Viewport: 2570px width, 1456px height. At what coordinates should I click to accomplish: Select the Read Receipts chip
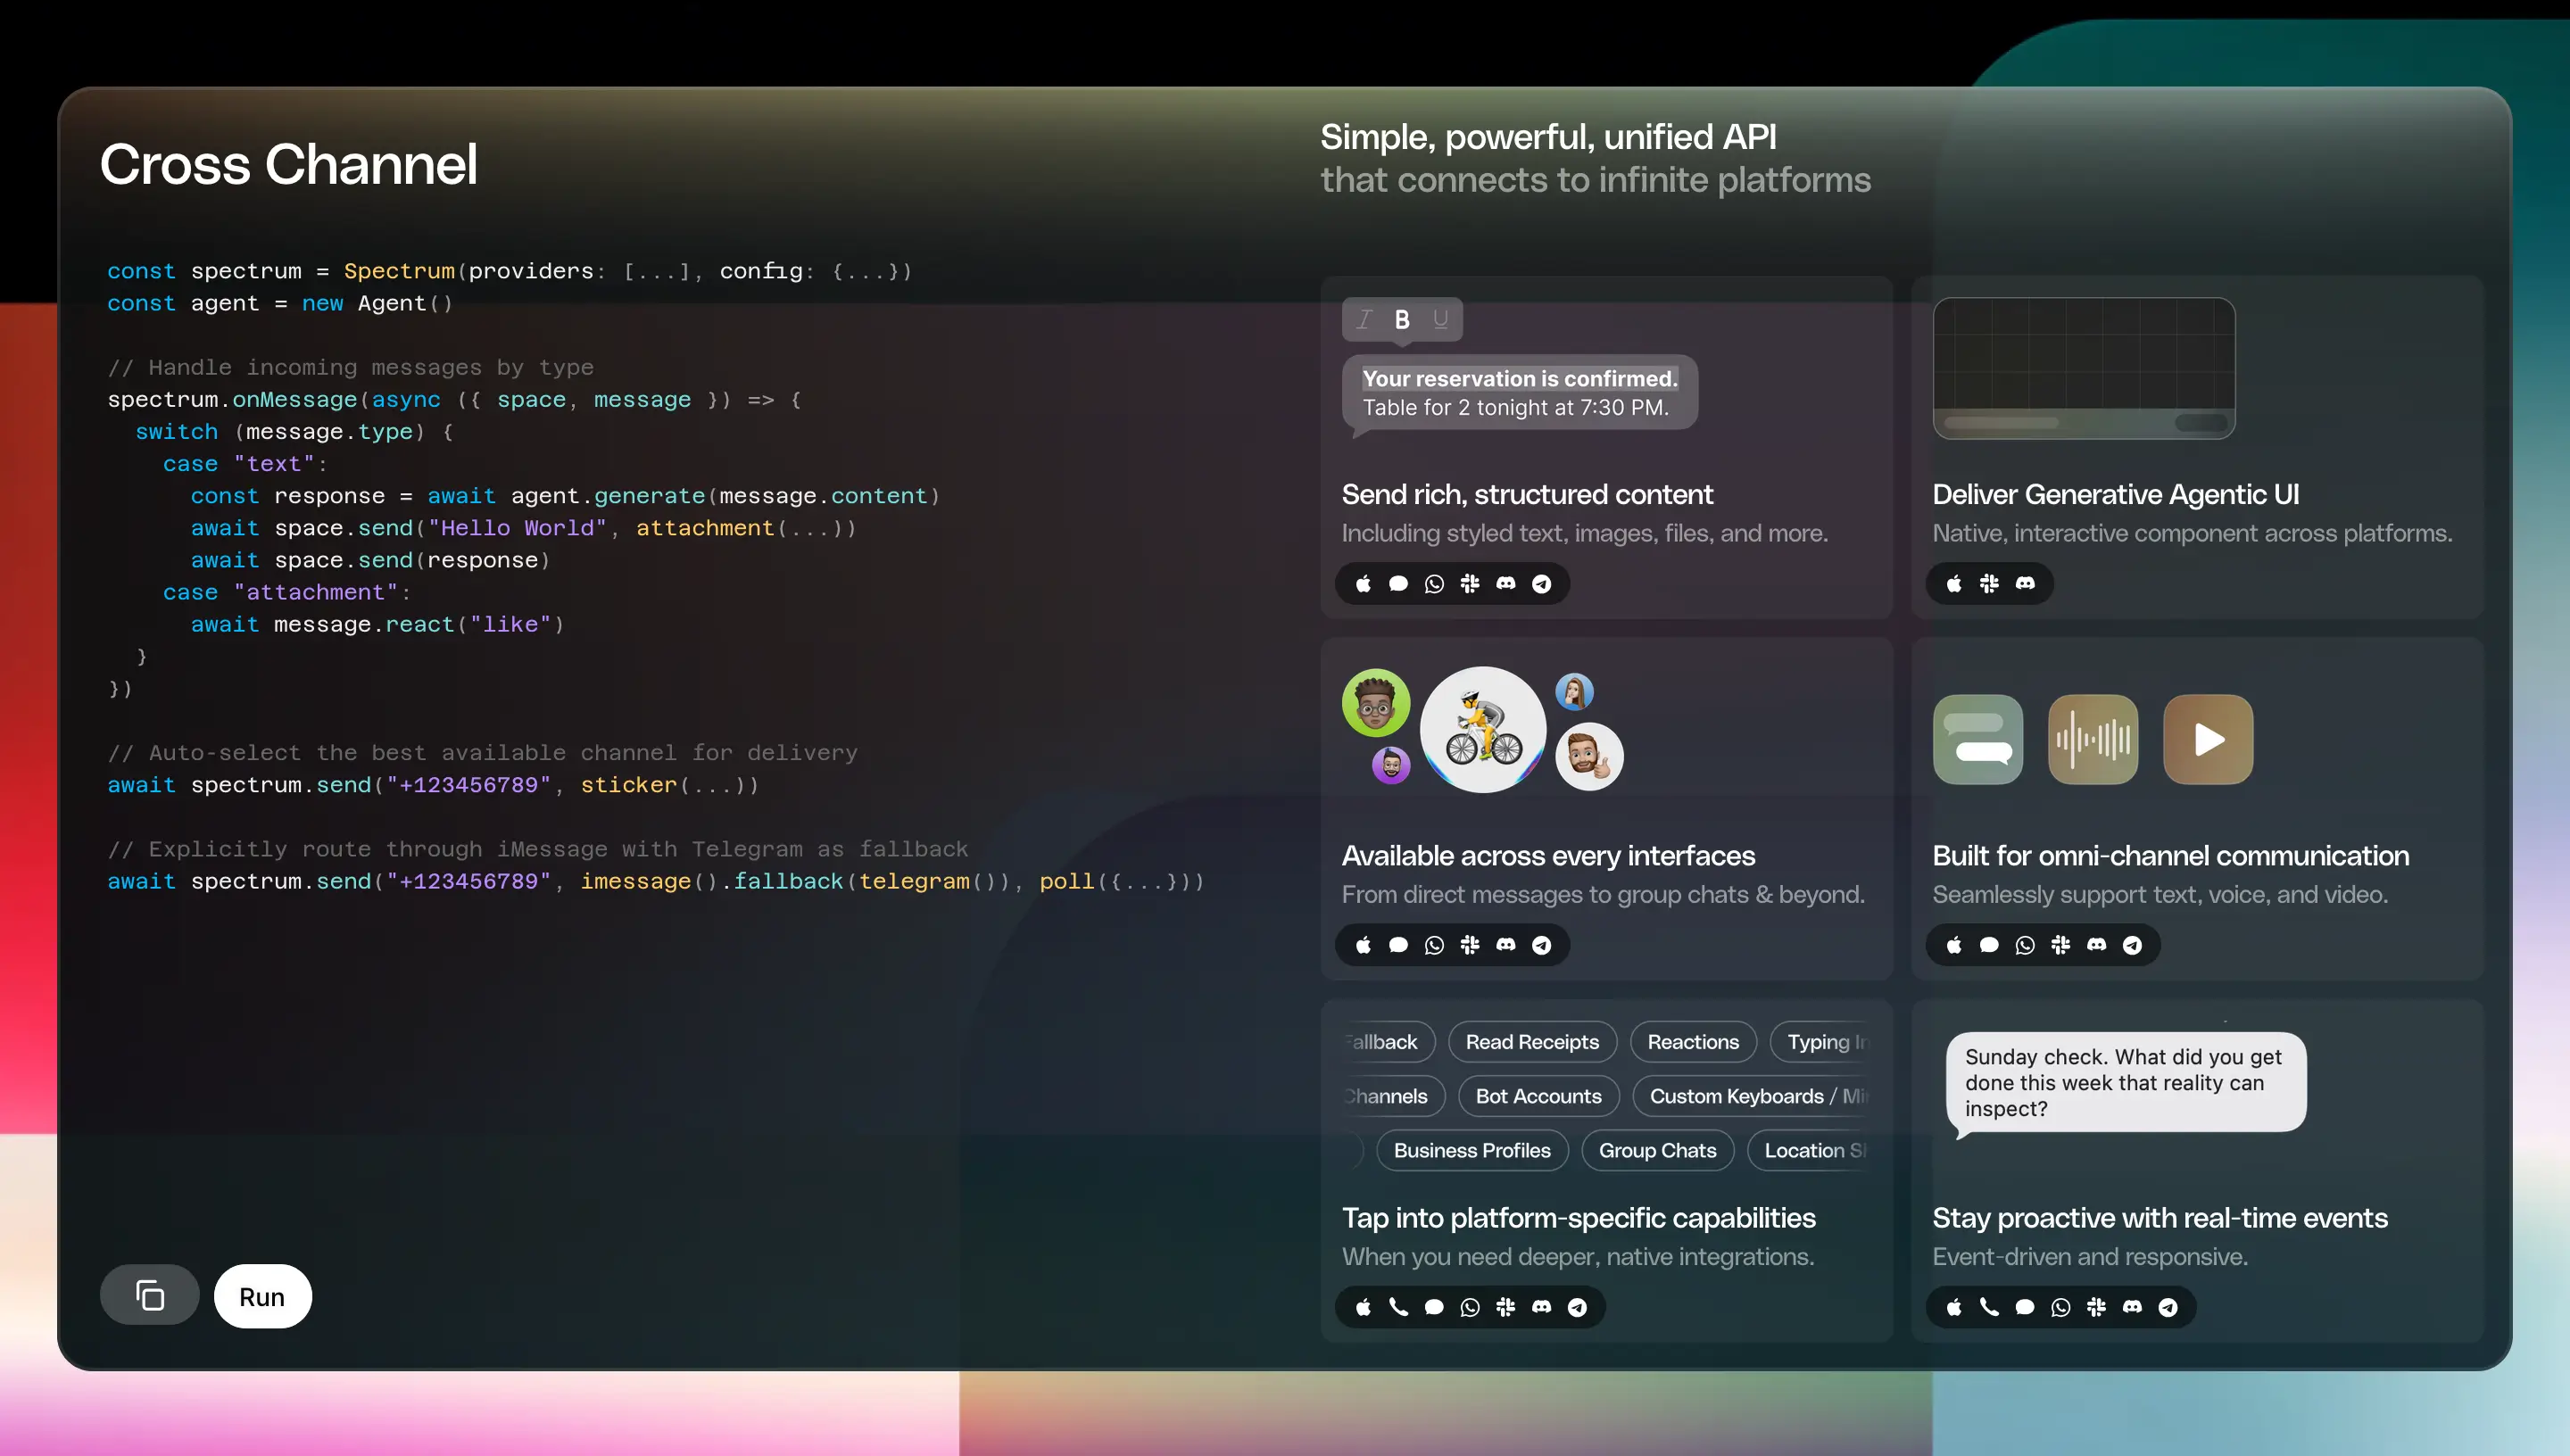pyautogui.click(x=1532, y=1042)
